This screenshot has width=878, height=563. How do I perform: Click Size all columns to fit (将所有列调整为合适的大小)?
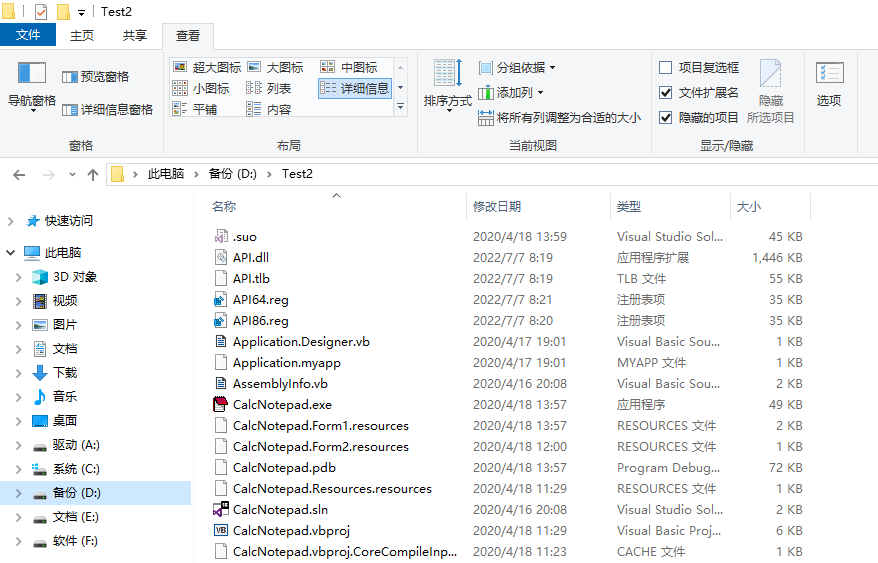tap(559, 118)
